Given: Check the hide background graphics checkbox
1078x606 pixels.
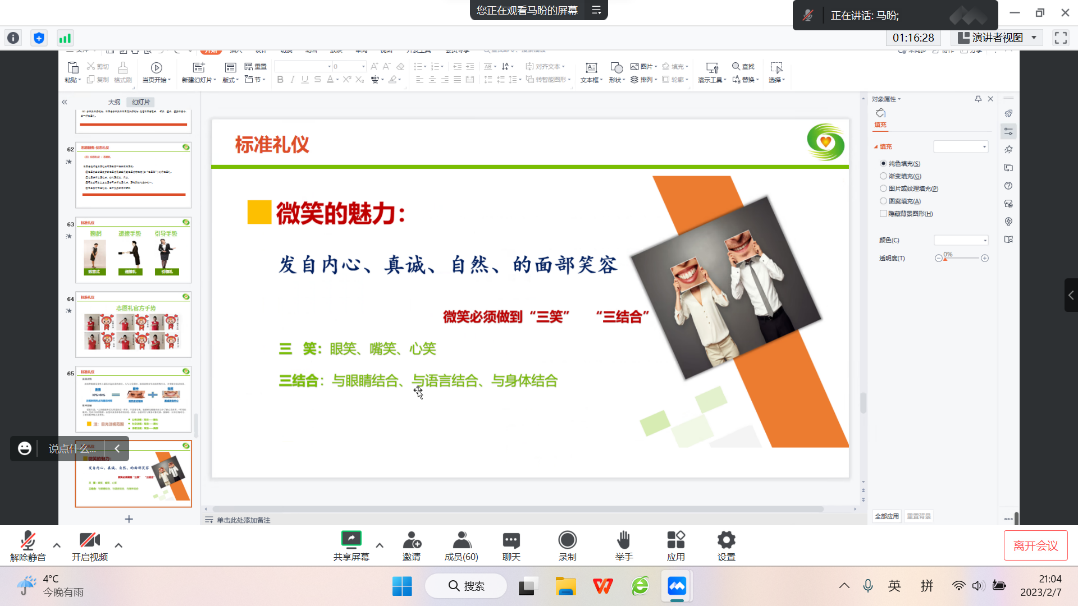Looking at the screenshot, I should pyautogui.click(x=883, y=213).
